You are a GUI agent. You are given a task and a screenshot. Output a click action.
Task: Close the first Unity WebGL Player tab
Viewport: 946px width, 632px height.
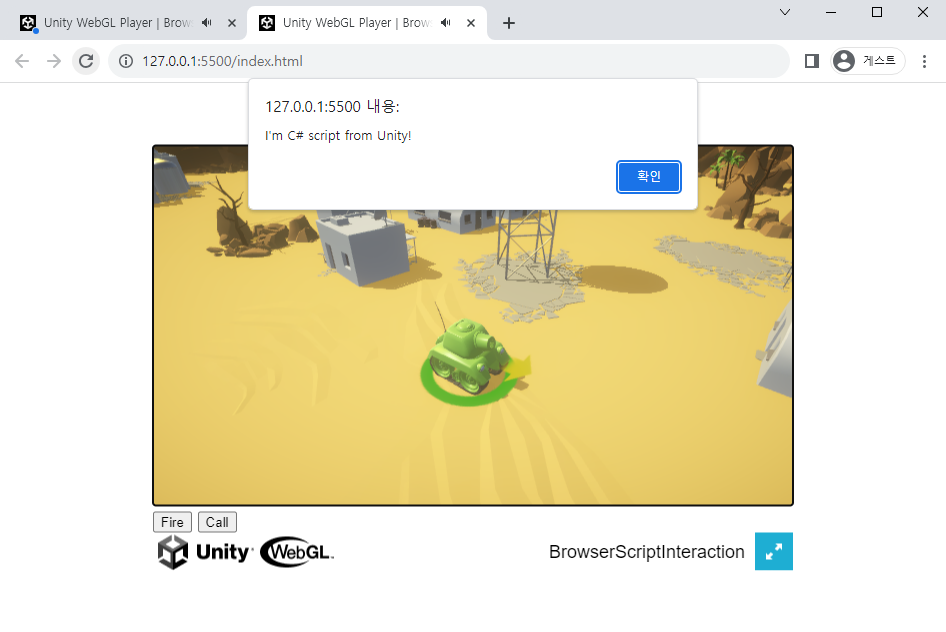tap(232, 23)
